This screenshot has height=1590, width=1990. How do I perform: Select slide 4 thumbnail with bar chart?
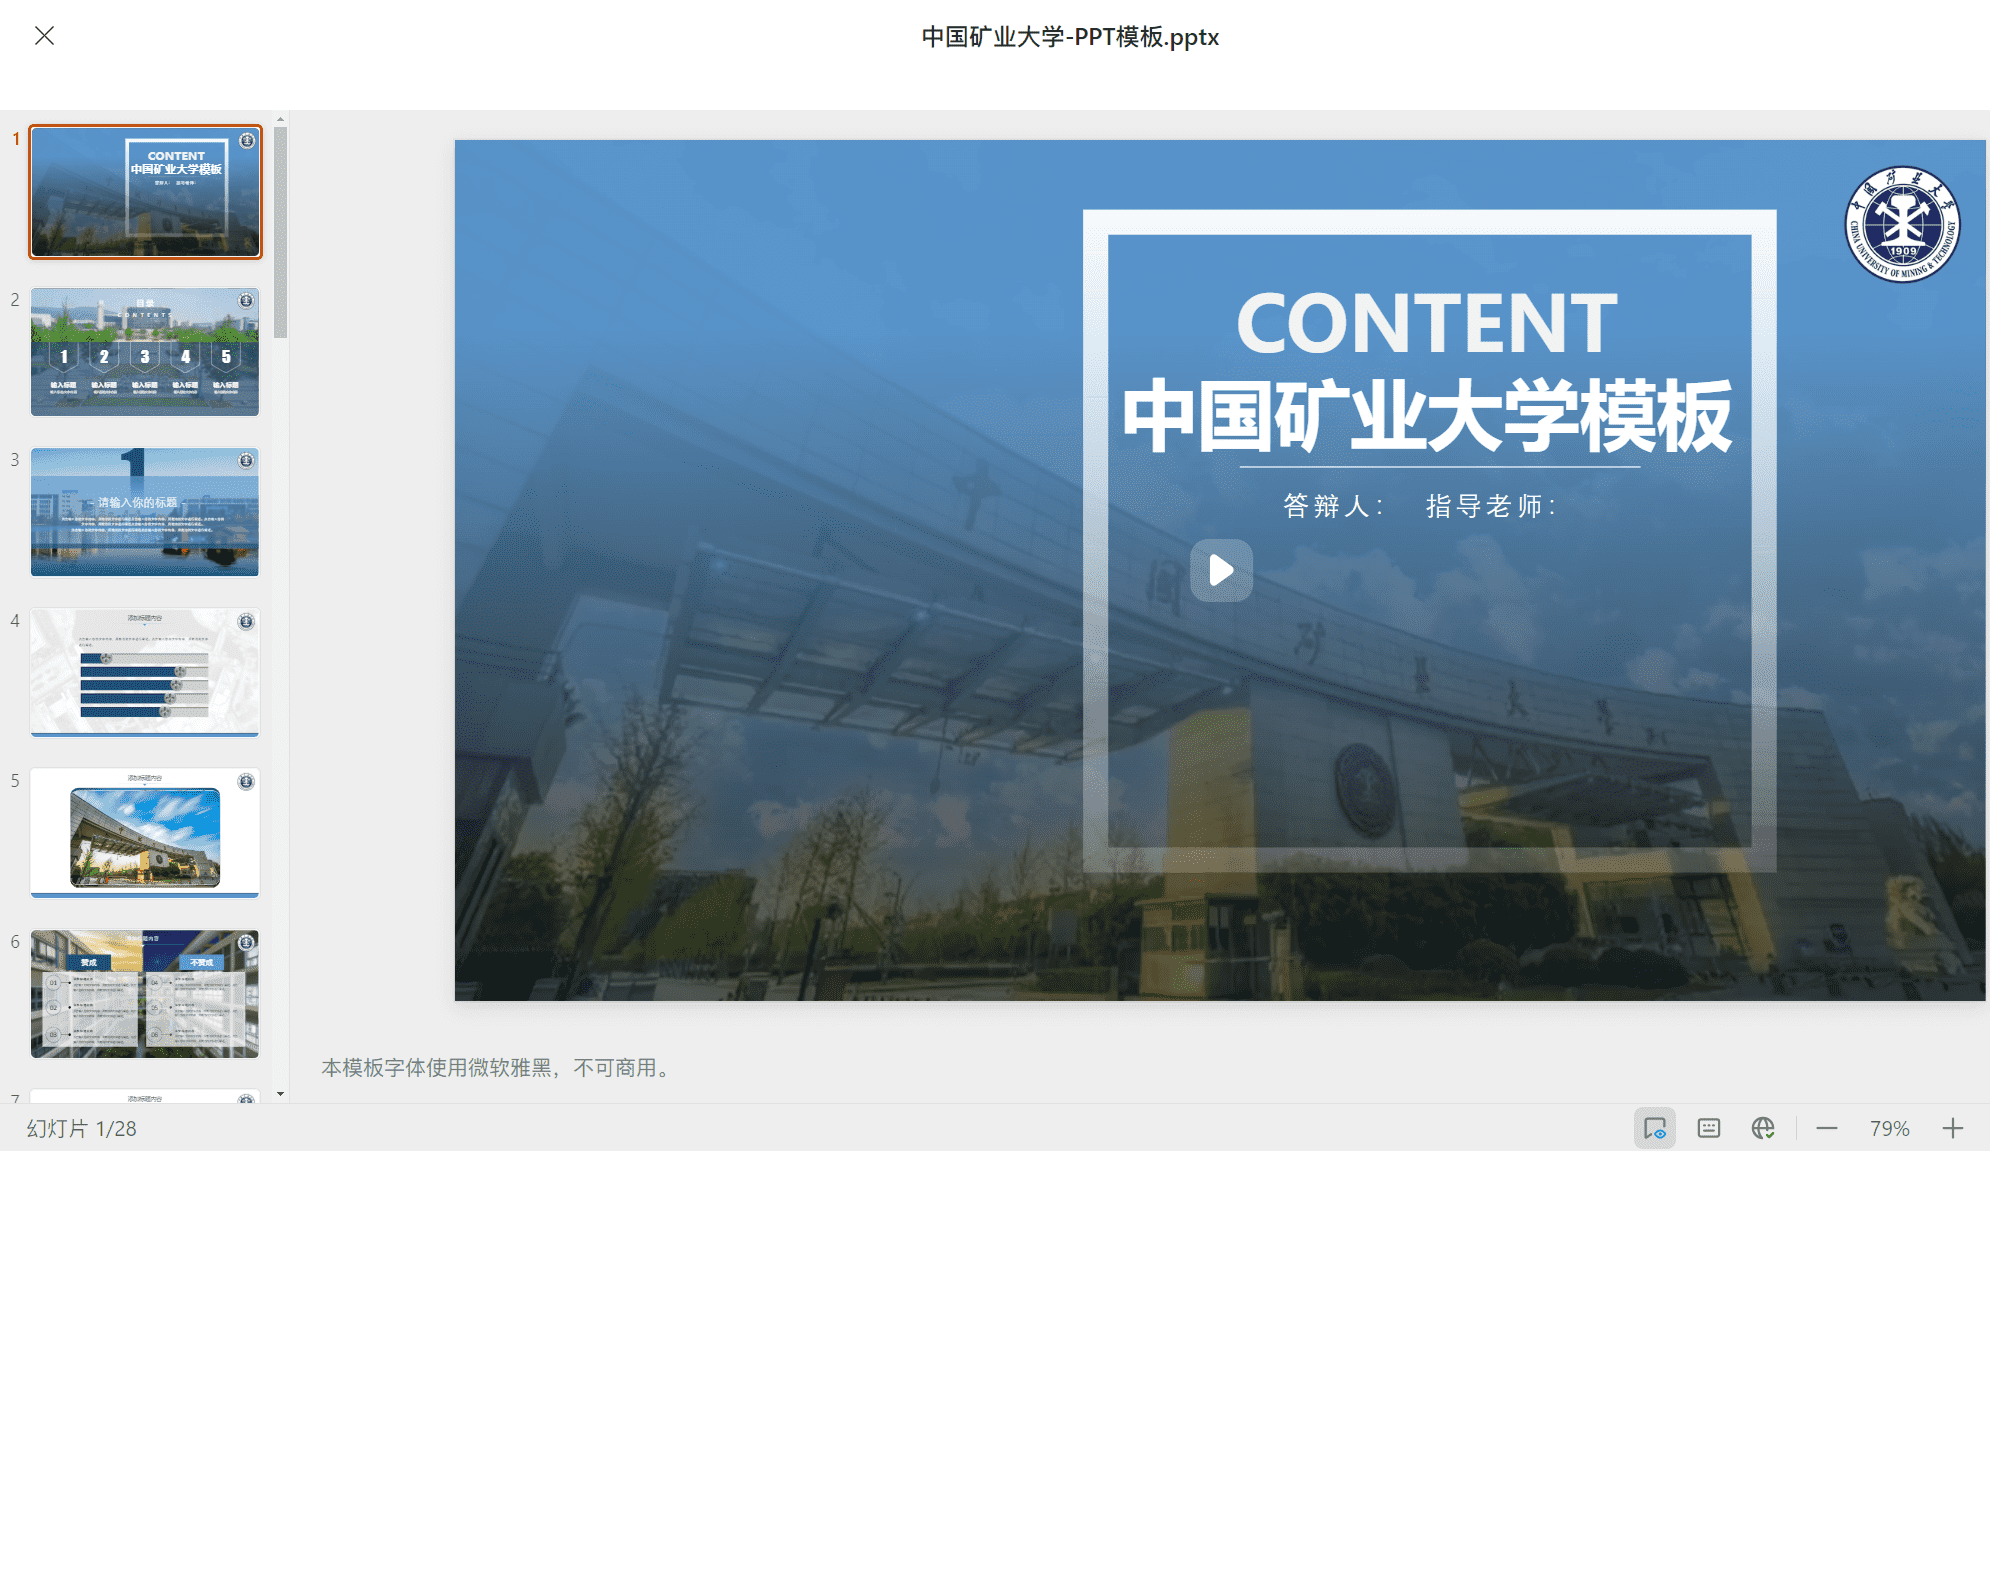(x=145, y=672)
